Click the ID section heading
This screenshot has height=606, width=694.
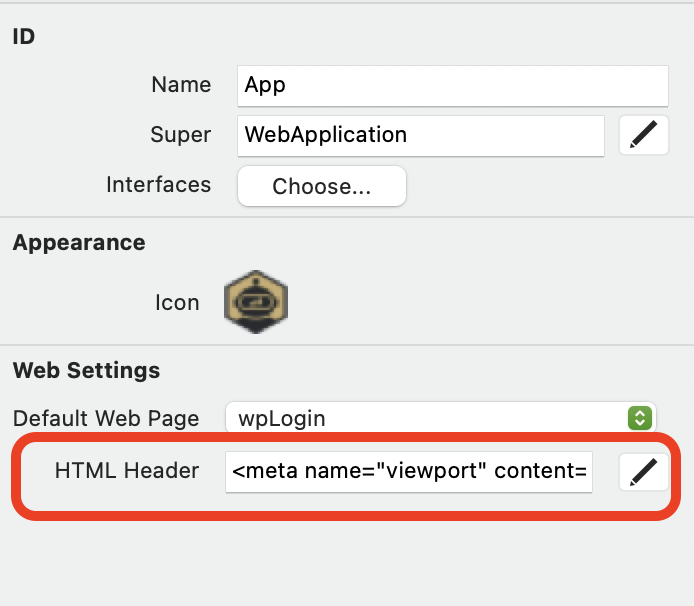(x=24, y=36)
